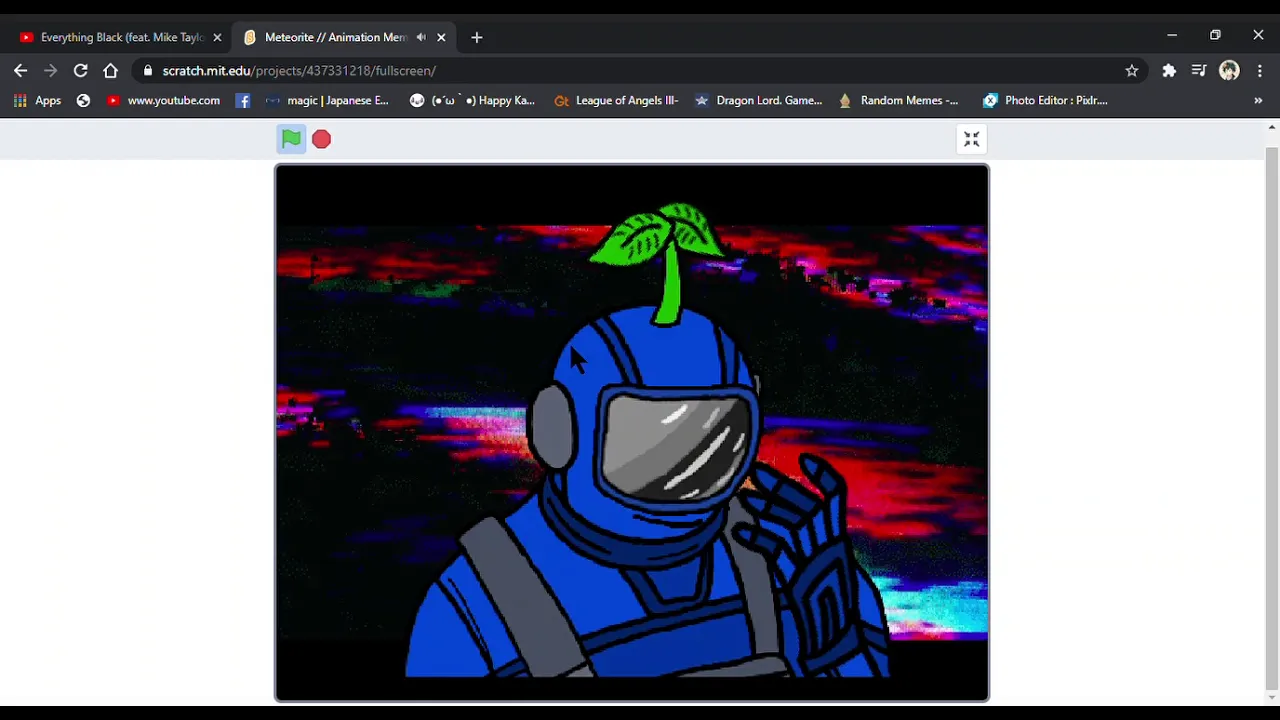This screenshot has width=1280, height=720.
Task: Close the Meteorite Animation Meme tab
Action: click(441, 37)
